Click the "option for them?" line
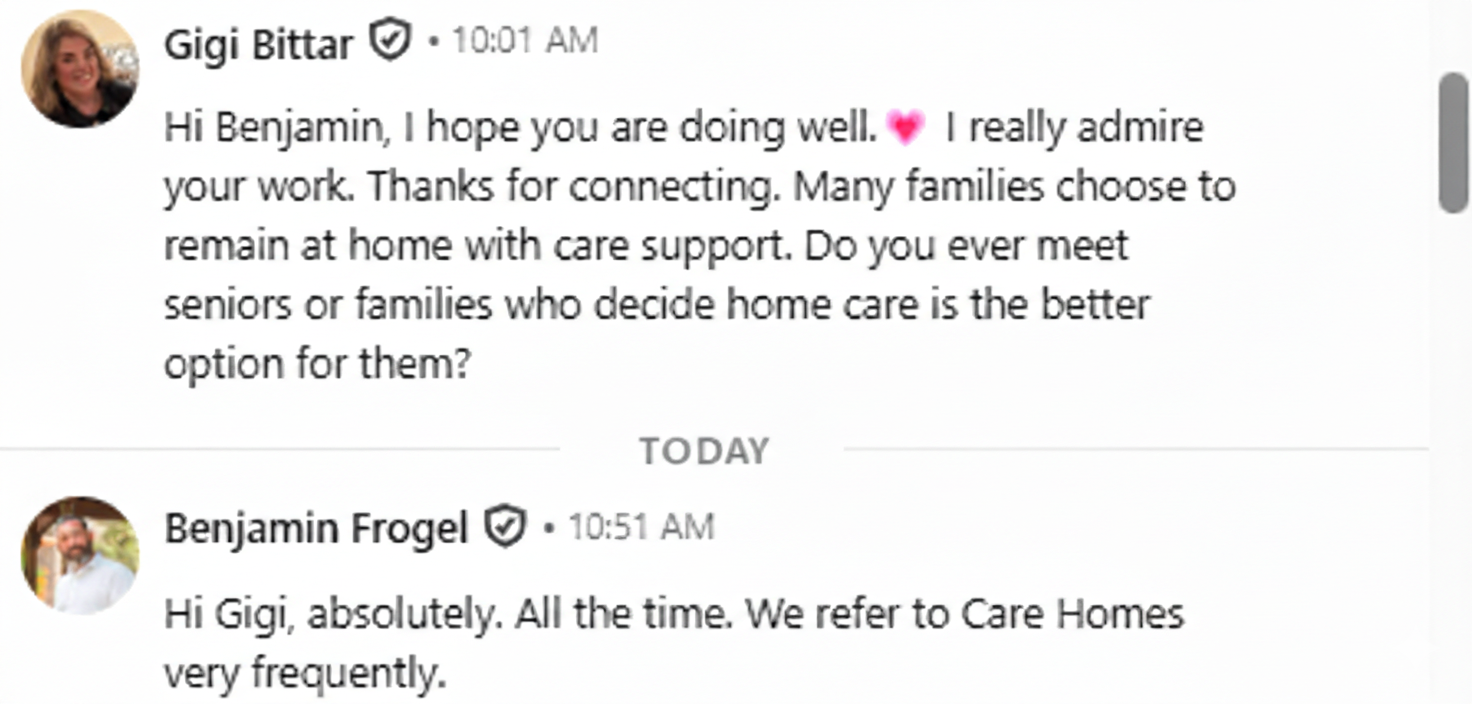Image resolution: width=1472 pixels, height=704 pixels. 316,364
